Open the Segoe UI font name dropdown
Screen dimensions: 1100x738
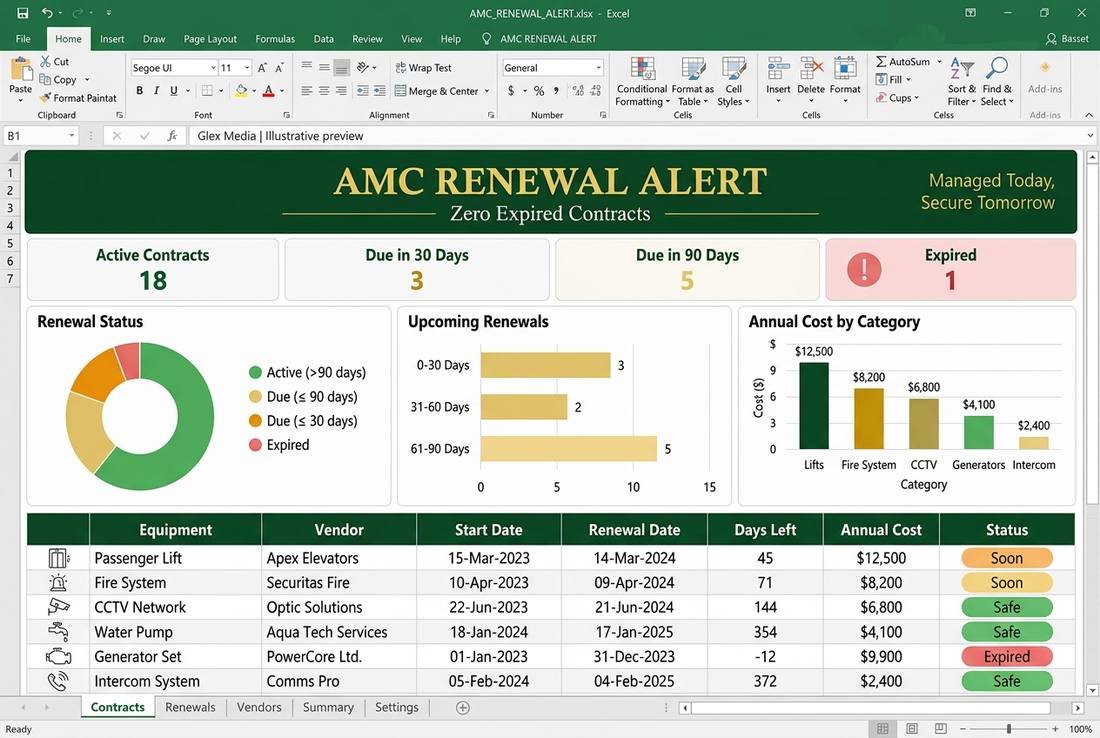tap(213, 68)
